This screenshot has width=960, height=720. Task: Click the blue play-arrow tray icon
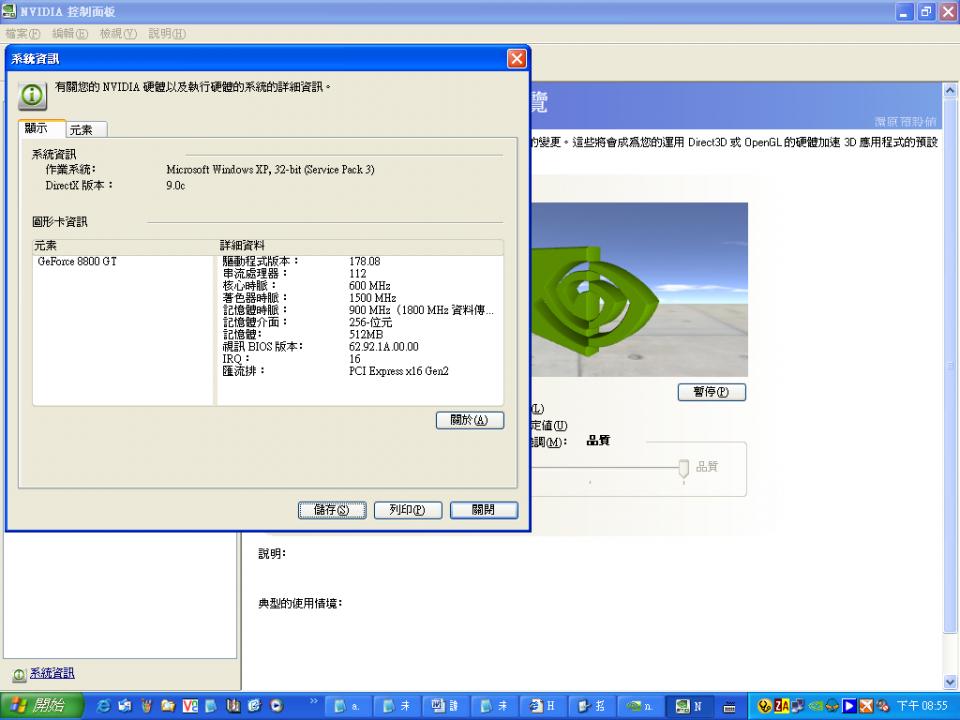pos(849,707)
